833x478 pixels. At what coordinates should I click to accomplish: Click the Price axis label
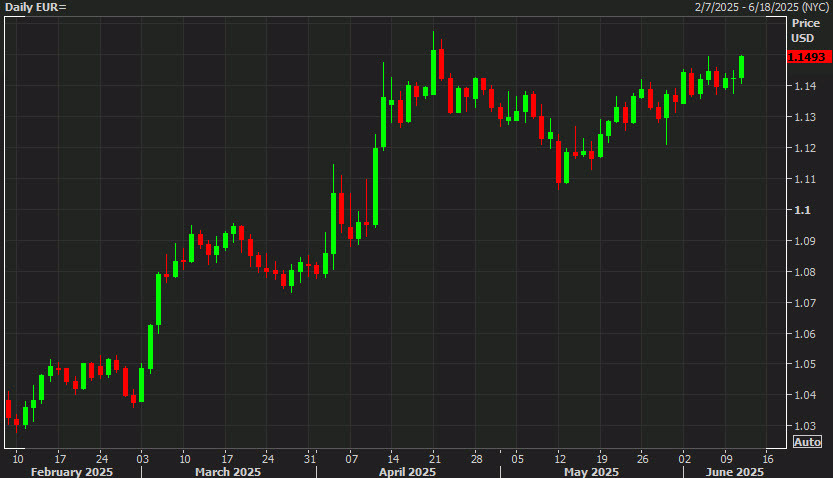805,23
